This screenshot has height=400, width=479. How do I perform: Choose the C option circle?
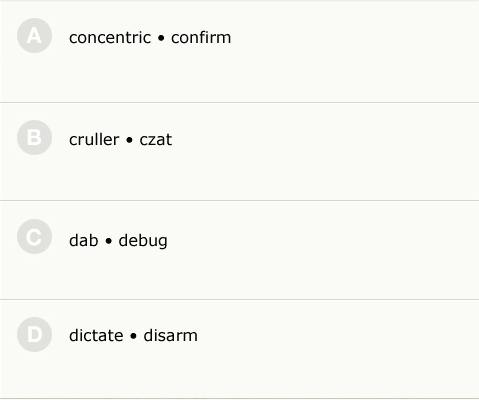pos(34,237)
